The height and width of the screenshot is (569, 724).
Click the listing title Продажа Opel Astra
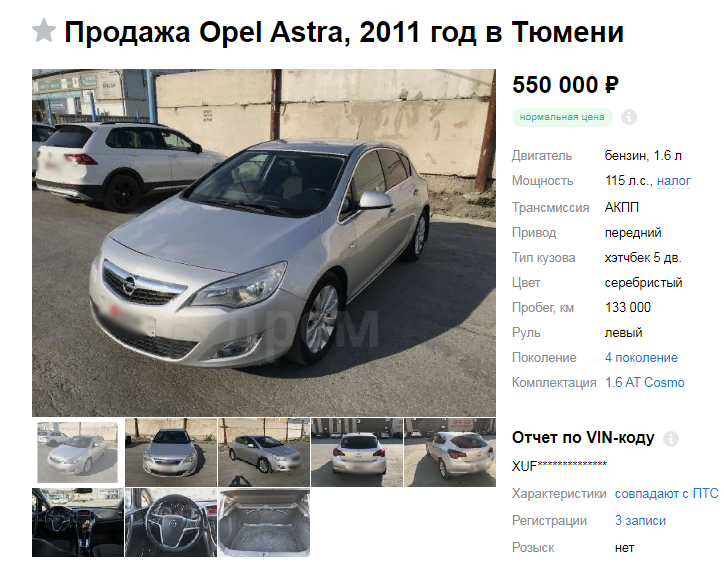[344, 32]
